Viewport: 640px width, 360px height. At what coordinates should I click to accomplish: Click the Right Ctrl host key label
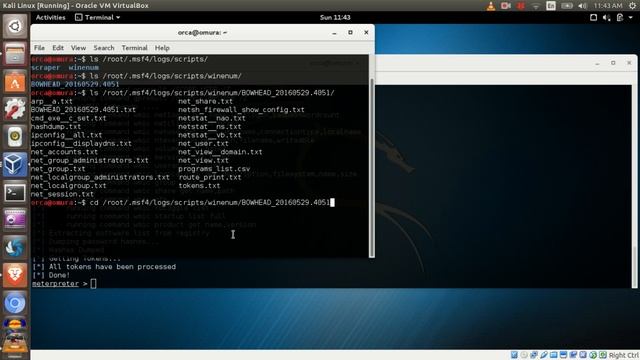point(623,355)
